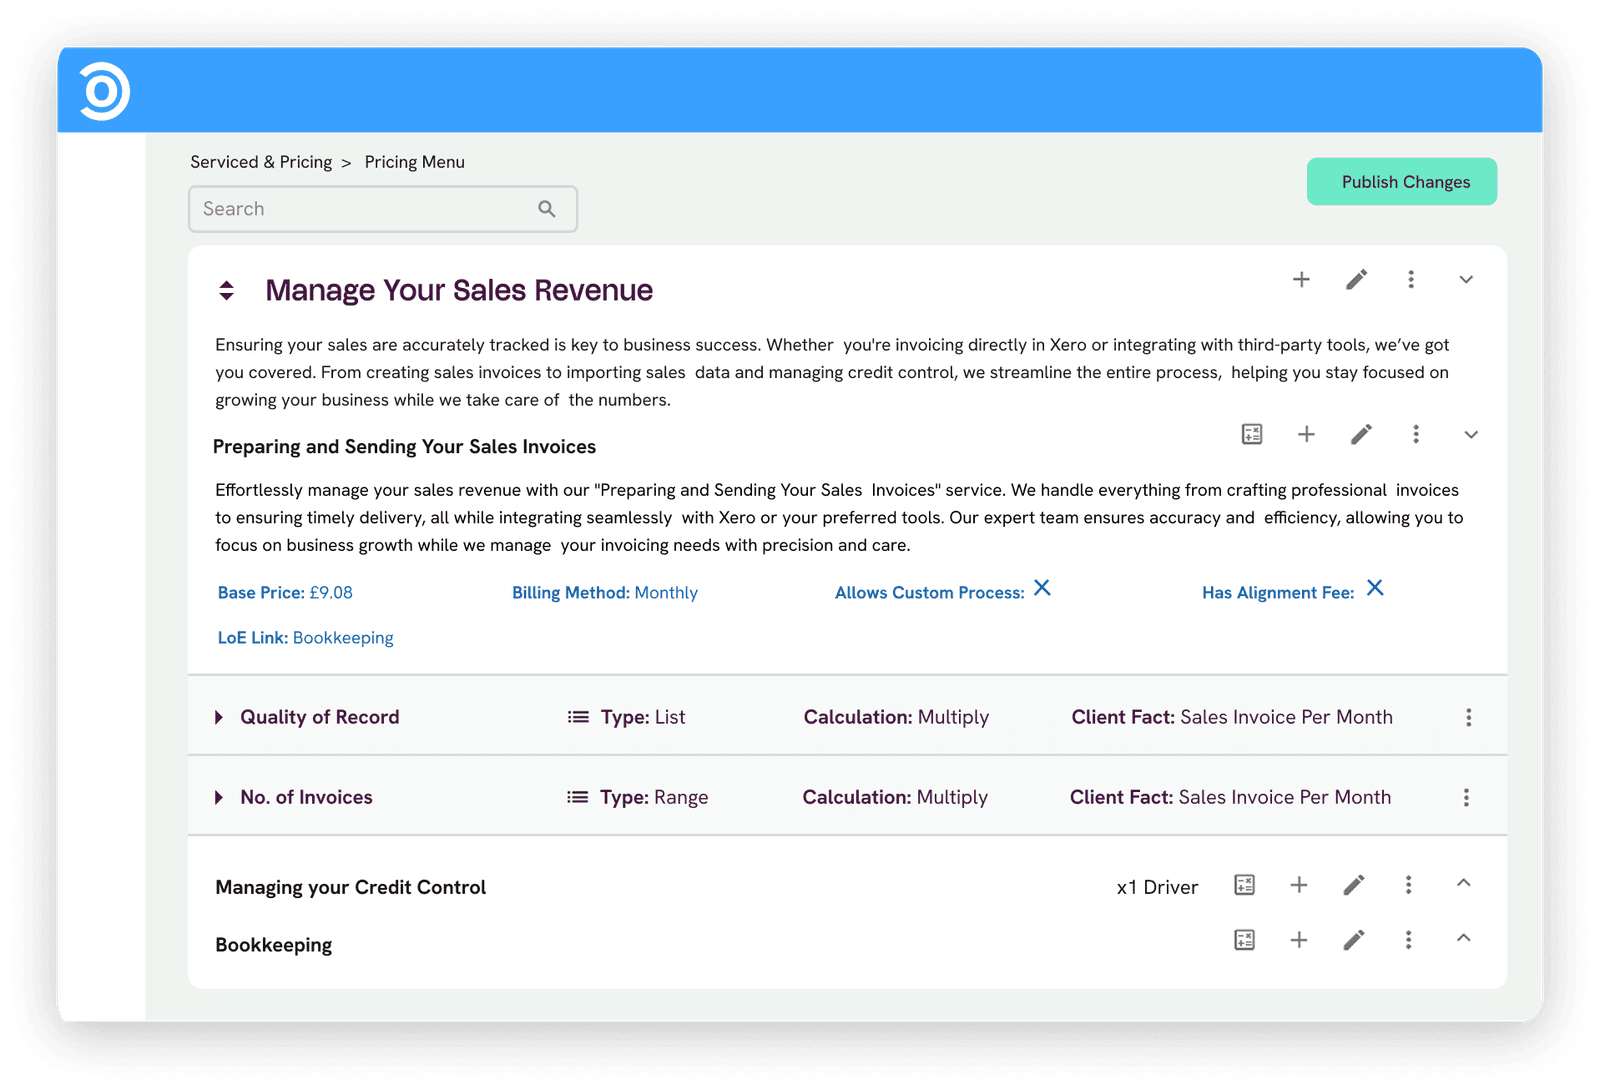Screen dimensions: 1600x1090
Task: Click the search magnifier icon
Action: coord(547,209)
